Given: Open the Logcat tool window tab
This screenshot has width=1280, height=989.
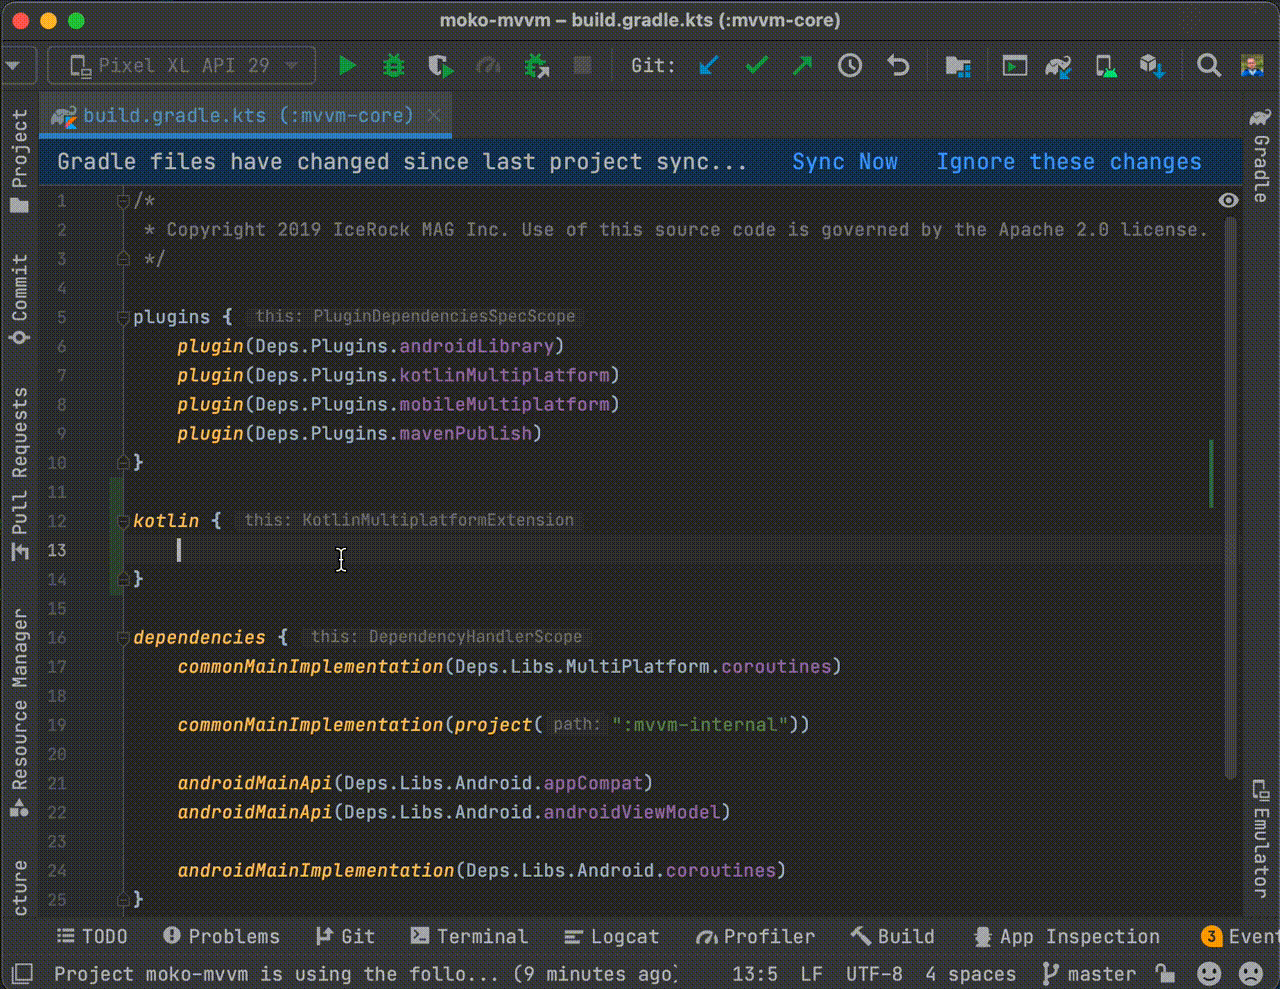Looking at the screenshot, I should [611, 937].
